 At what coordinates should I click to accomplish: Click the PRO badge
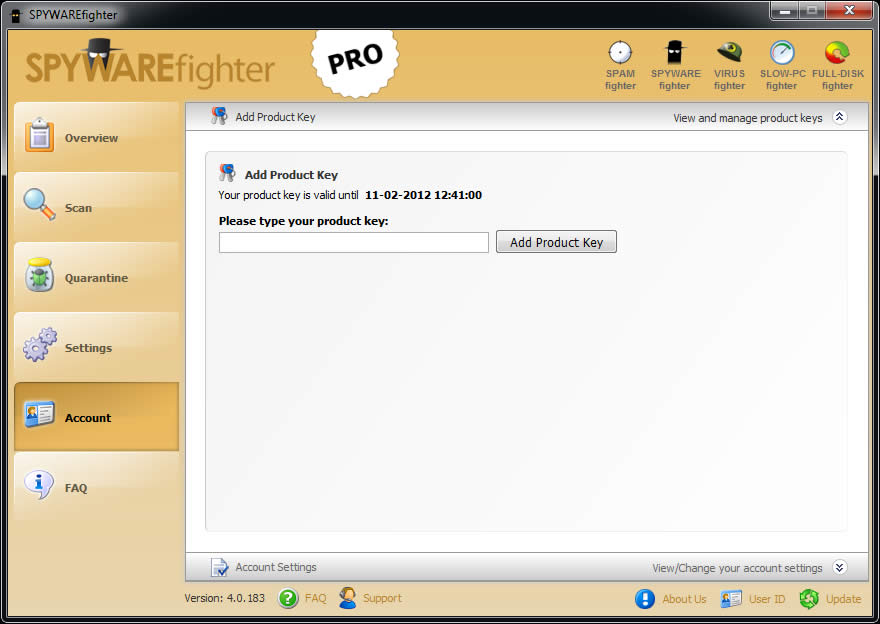tap(355, 62)
